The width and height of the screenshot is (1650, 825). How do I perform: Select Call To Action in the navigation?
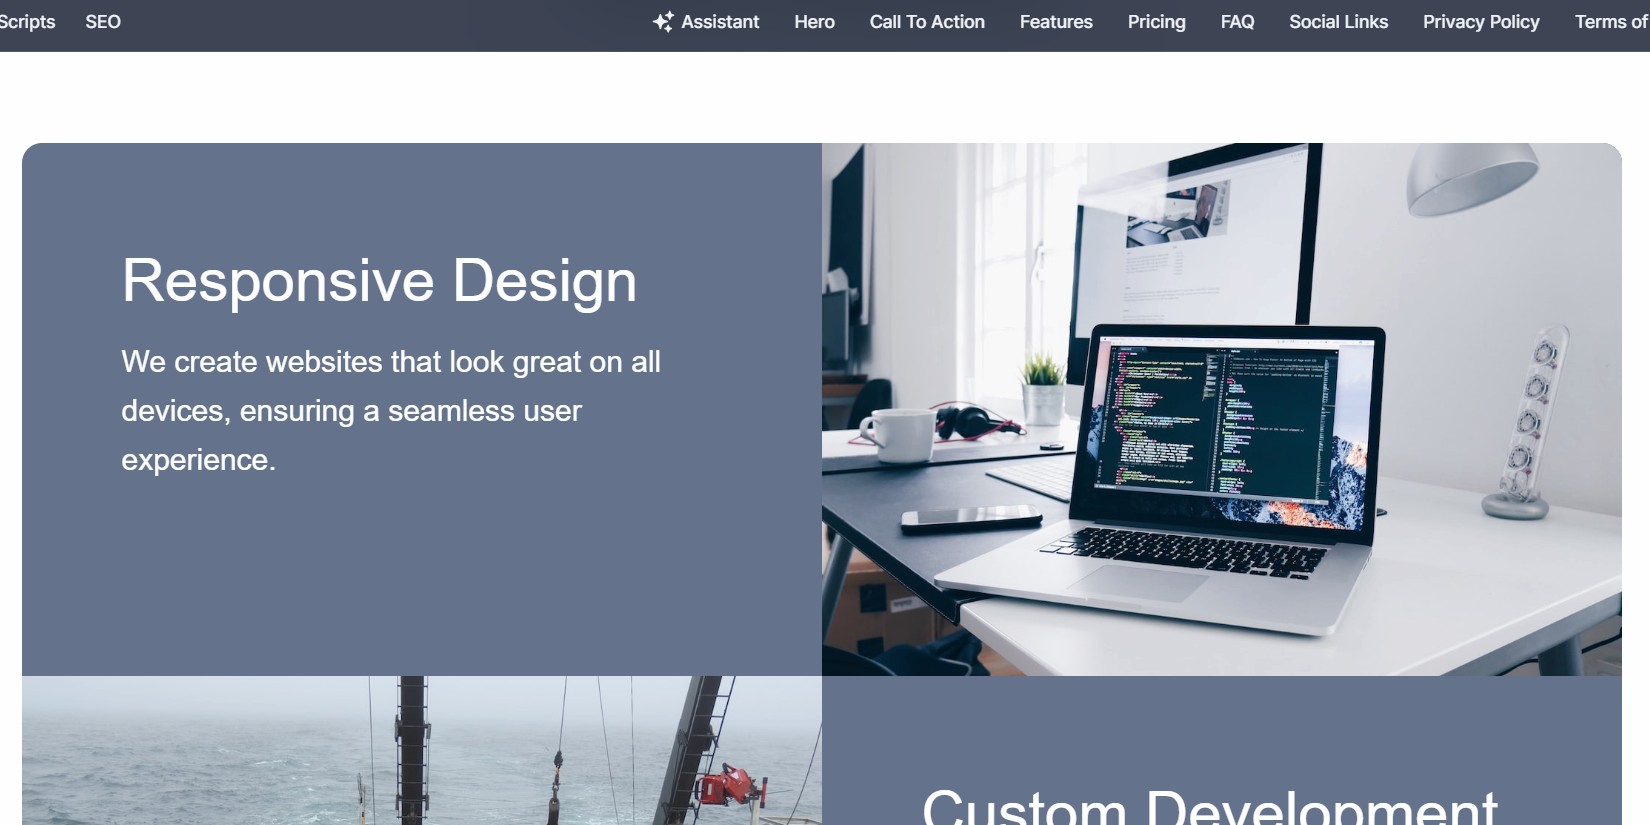coord(927,22)
